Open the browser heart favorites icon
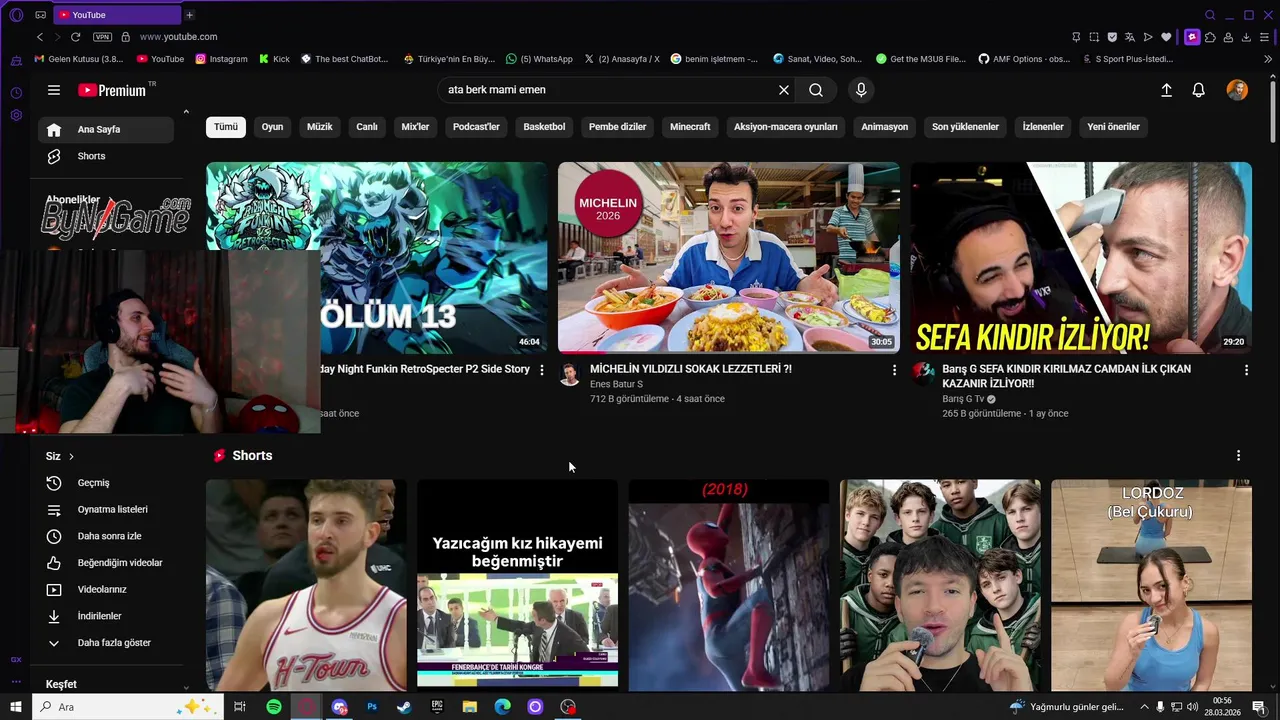Screen dimensions: 1280x720 pyautogui.click(x=1166, y=37)
